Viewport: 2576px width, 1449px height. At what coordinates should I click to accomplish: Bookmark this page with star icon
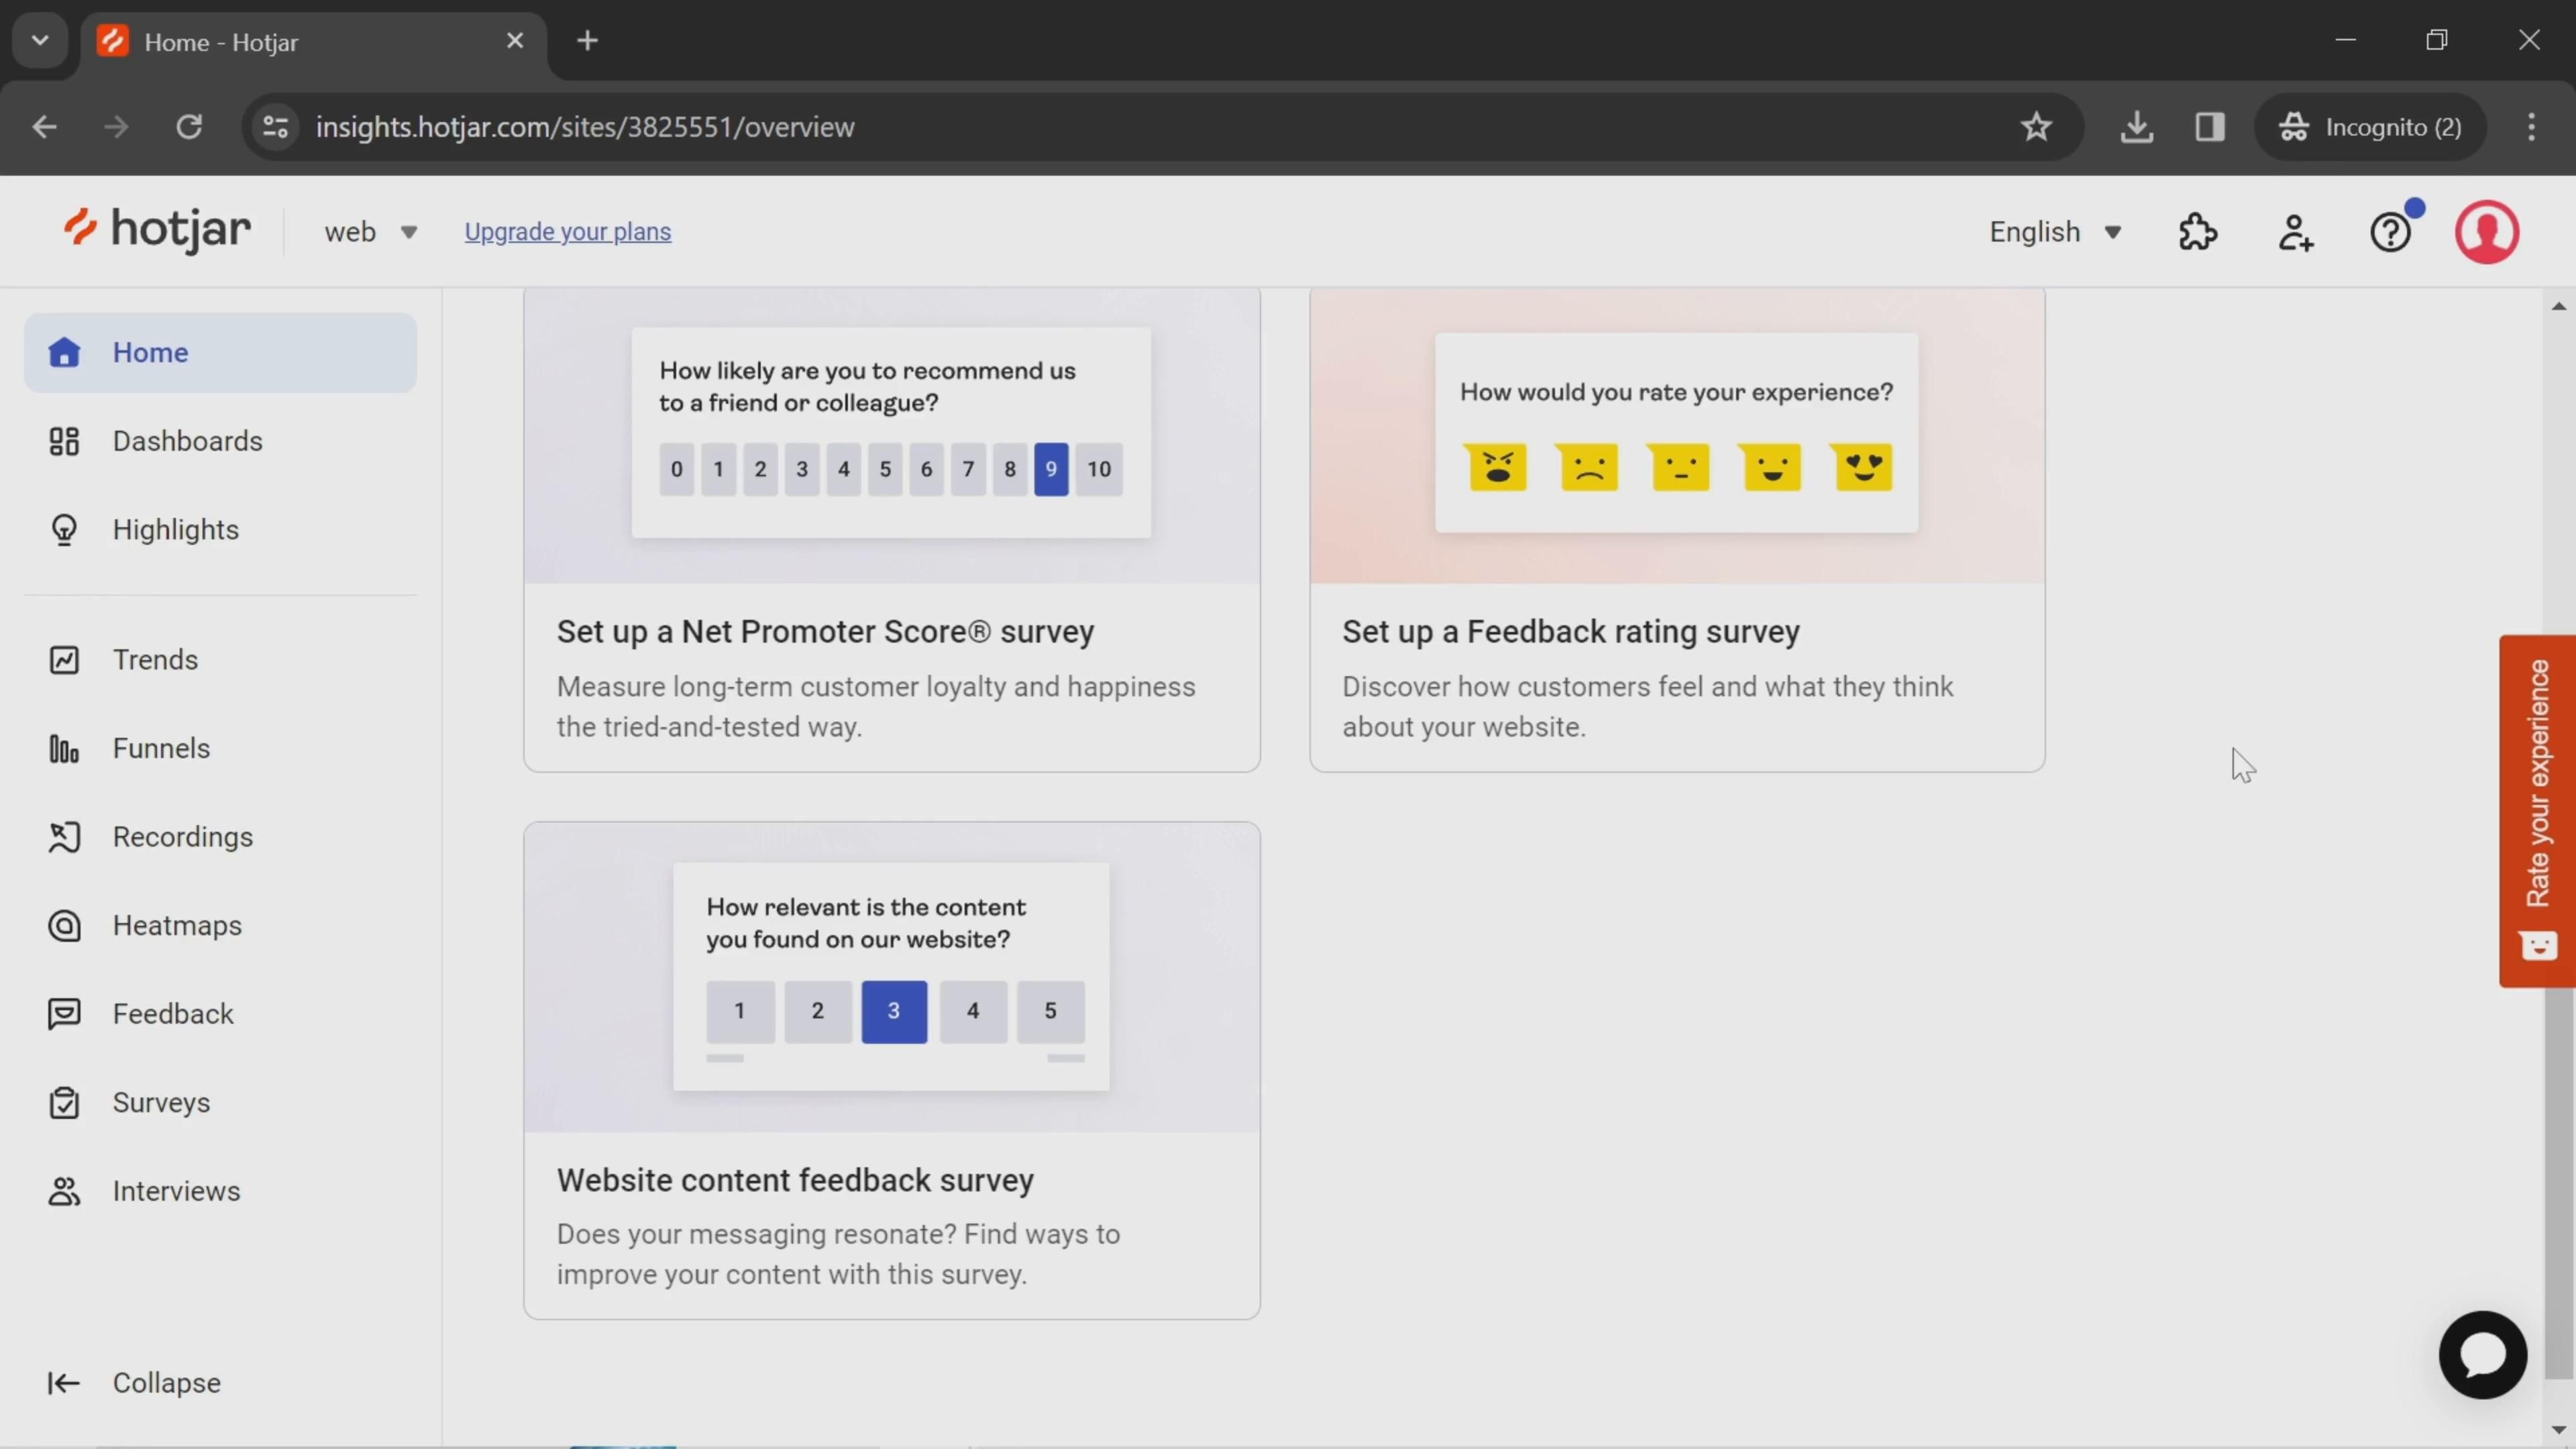[2036, 127]
